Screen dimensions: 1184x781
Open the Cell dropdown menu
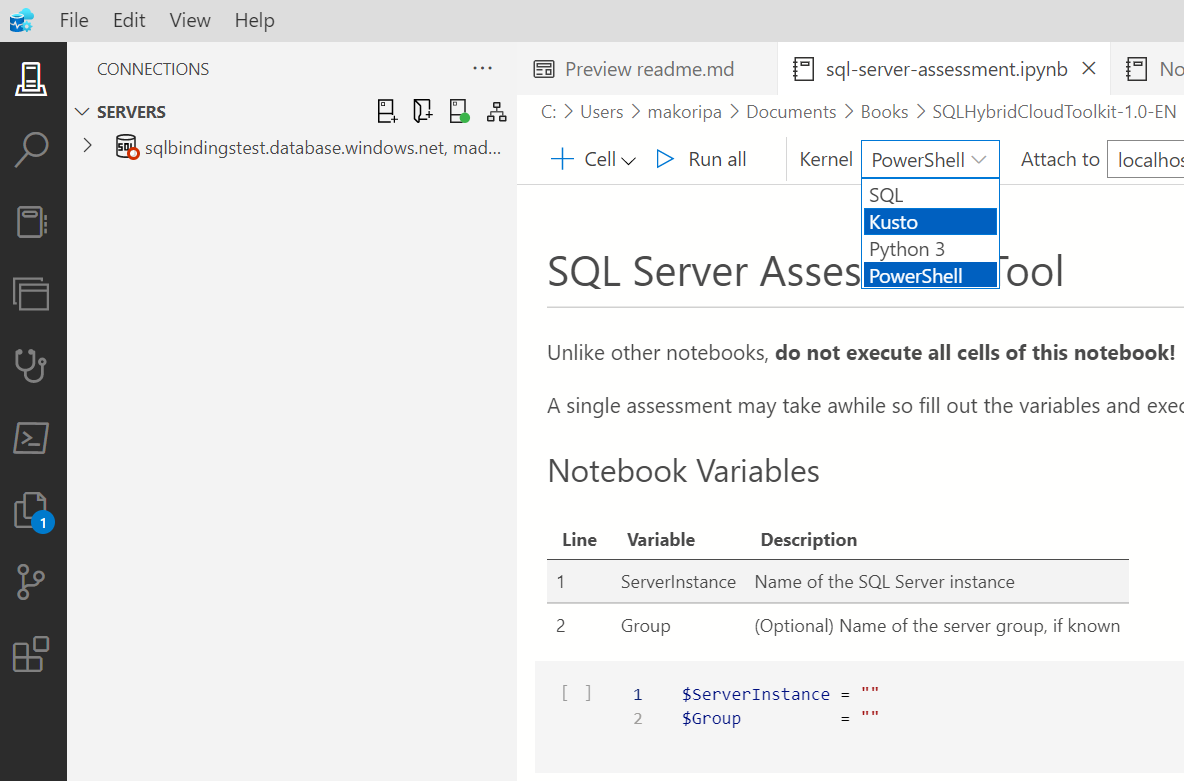tap(592, 159)
